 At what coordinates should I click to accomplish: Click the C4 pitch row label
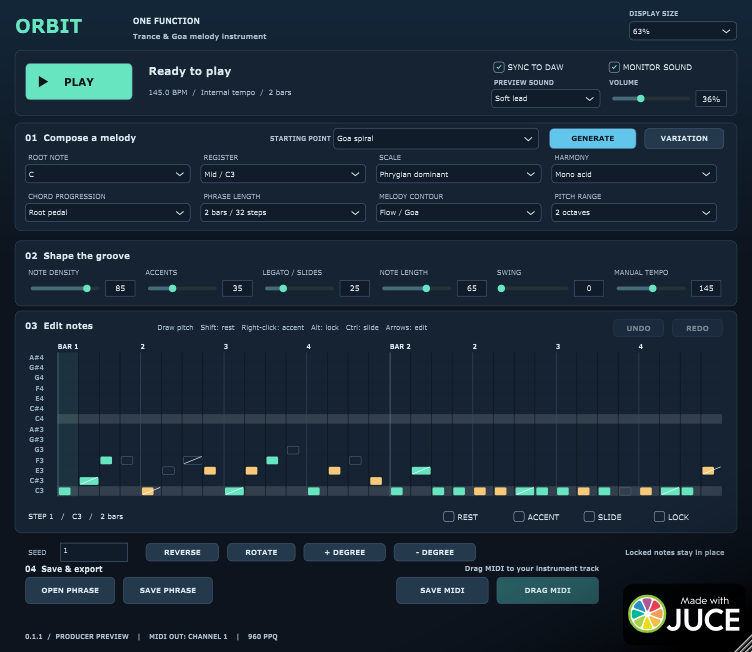tap(39, 419)
